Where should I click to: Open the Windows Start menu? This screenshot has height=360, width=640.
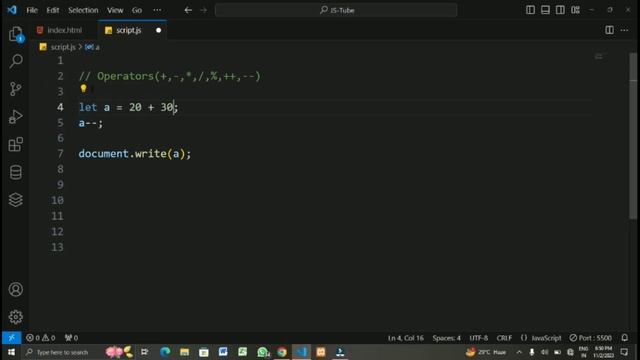pos(11,352)
